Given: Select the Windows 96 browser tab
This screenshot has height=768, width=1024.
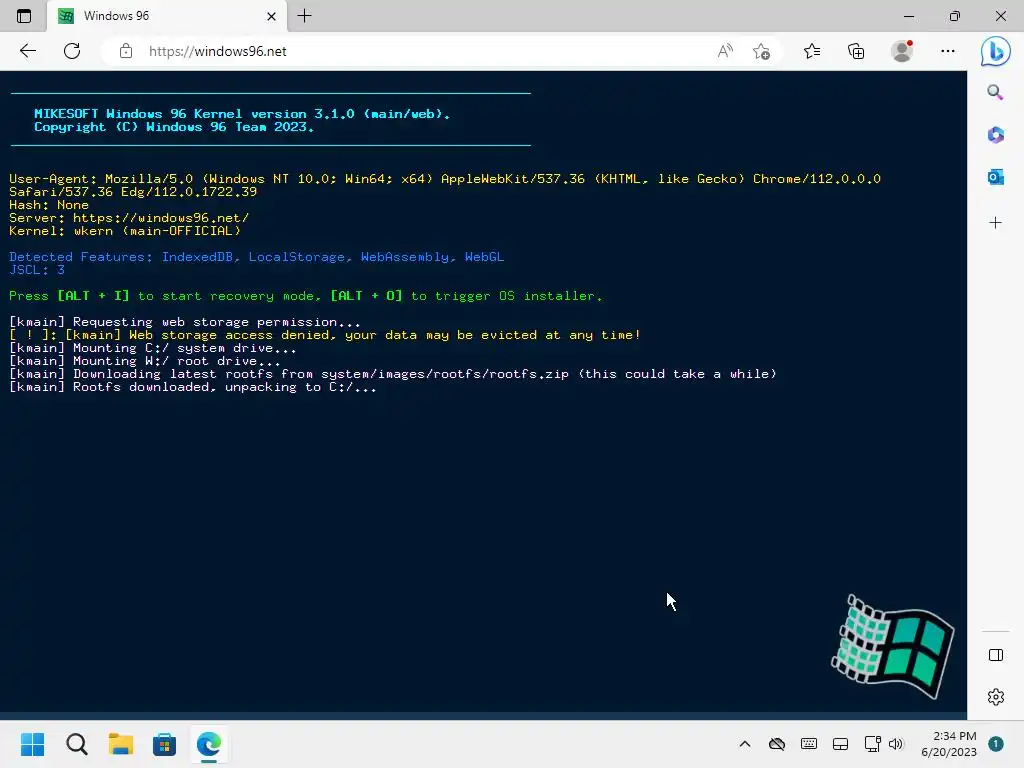Looking at the screenshot, I should tap(167, 16).
